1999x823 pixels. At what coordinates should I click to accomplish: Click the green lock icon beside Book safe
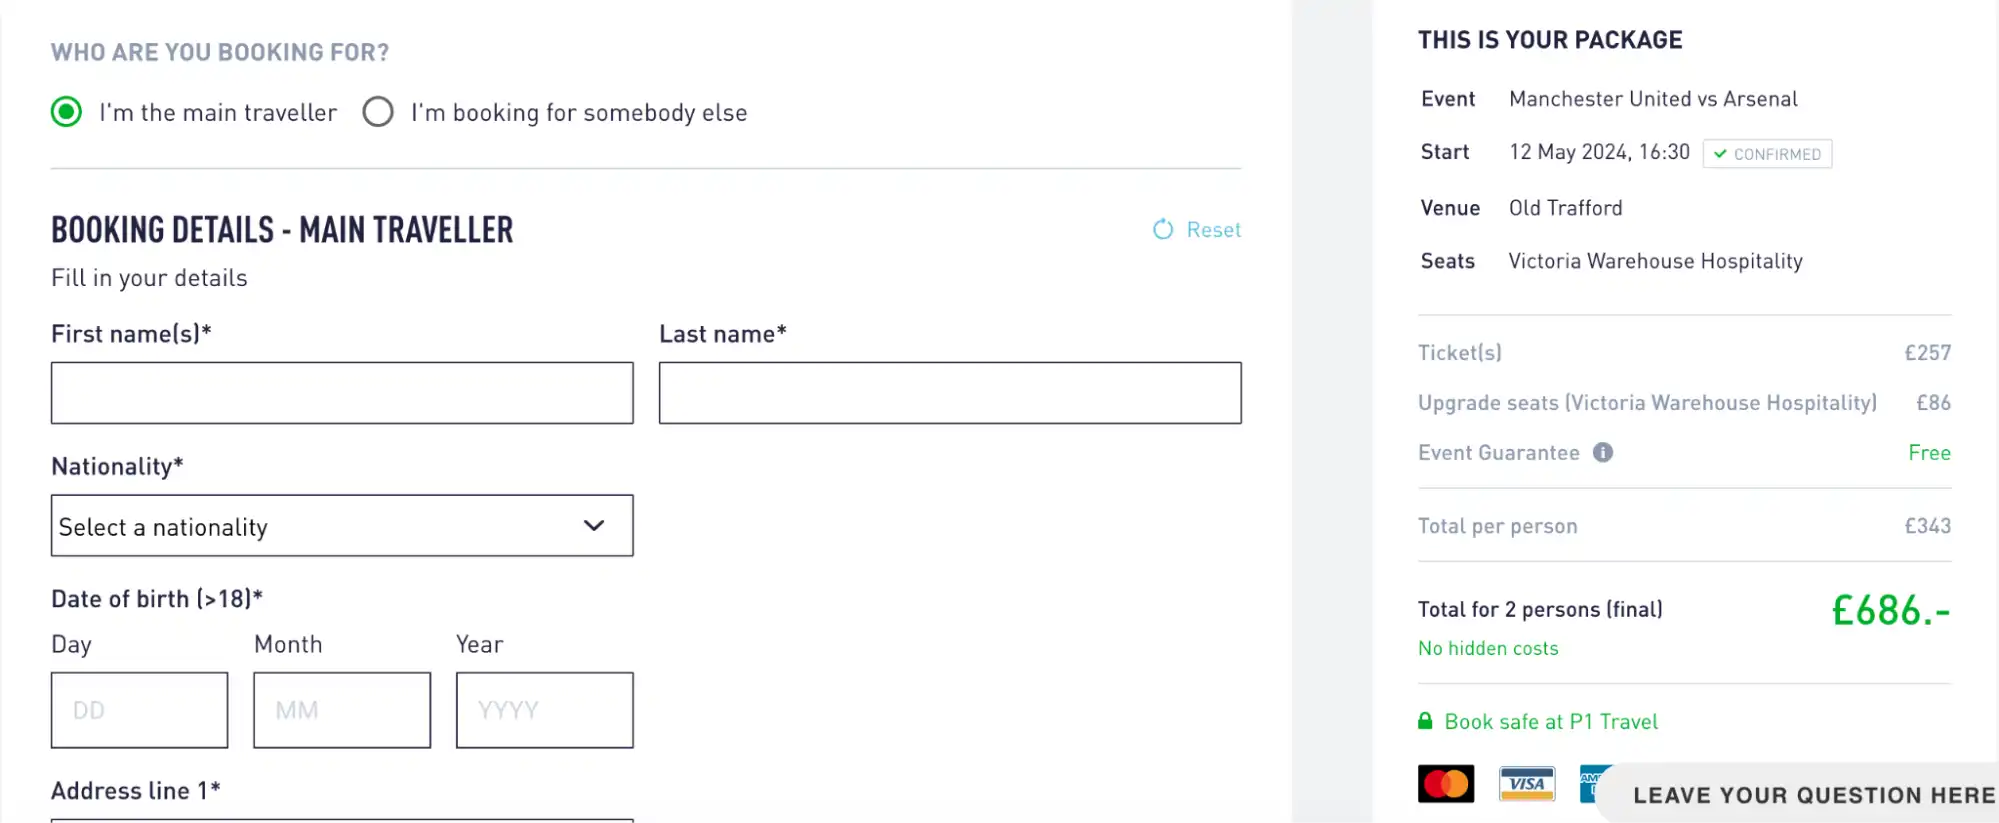point(1424,721)
